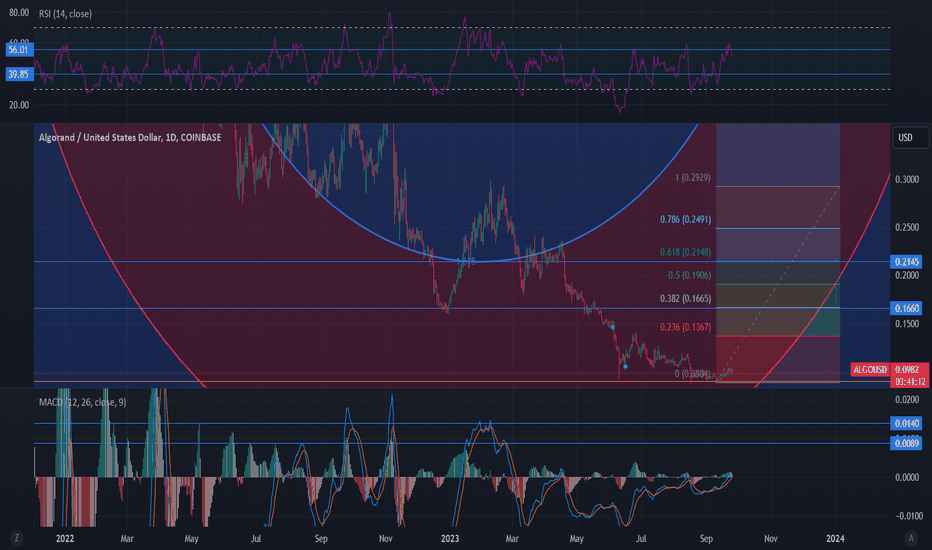
Task: Select the MACD (12, 26, close, 9) legend
Action: [x=82, y=403]
